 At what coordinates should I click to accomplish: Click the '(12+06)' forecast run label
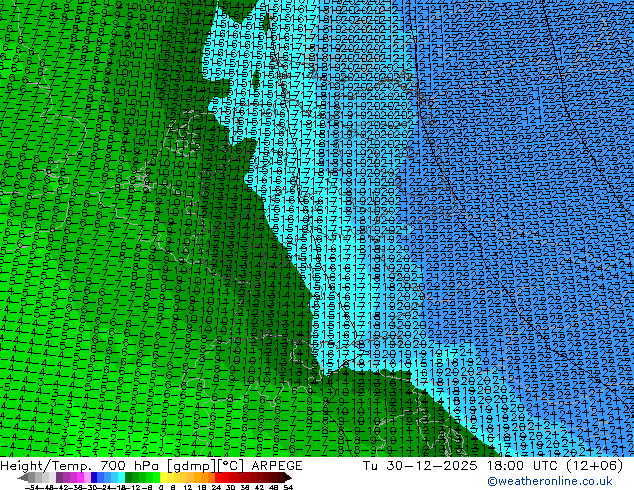click(594, 466)
